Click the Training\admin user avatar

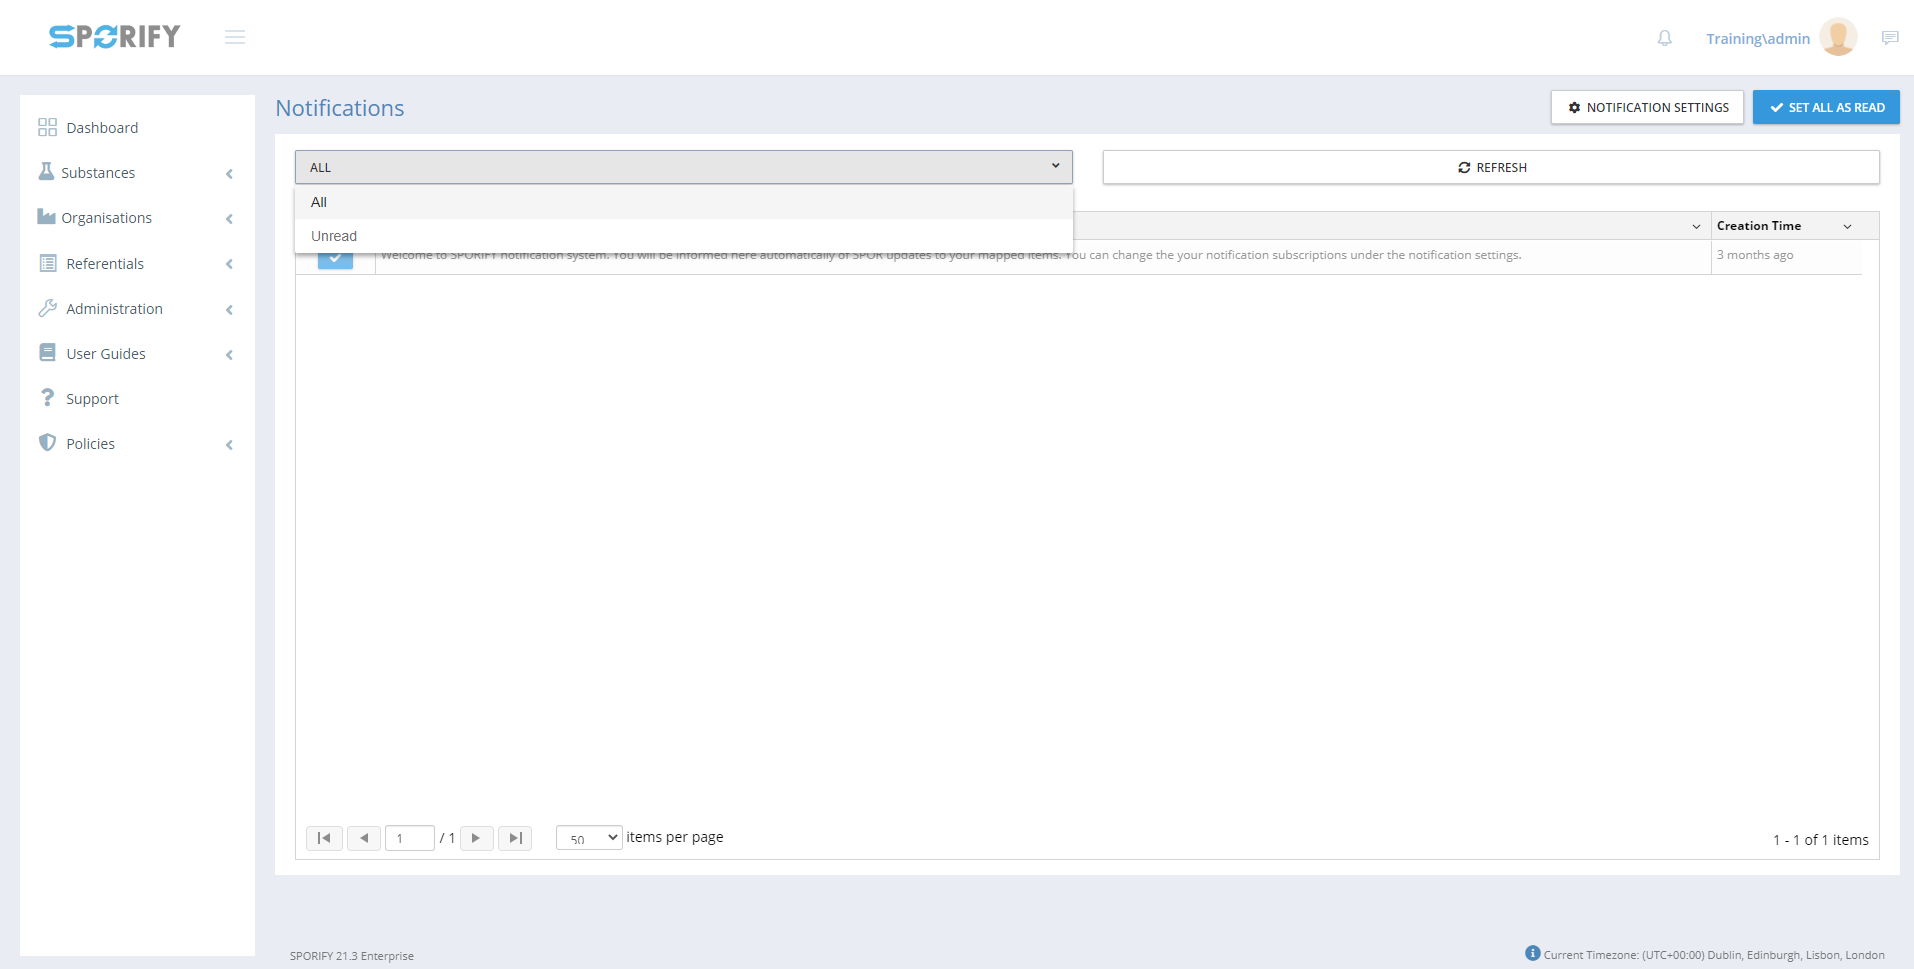[1837, 37]
